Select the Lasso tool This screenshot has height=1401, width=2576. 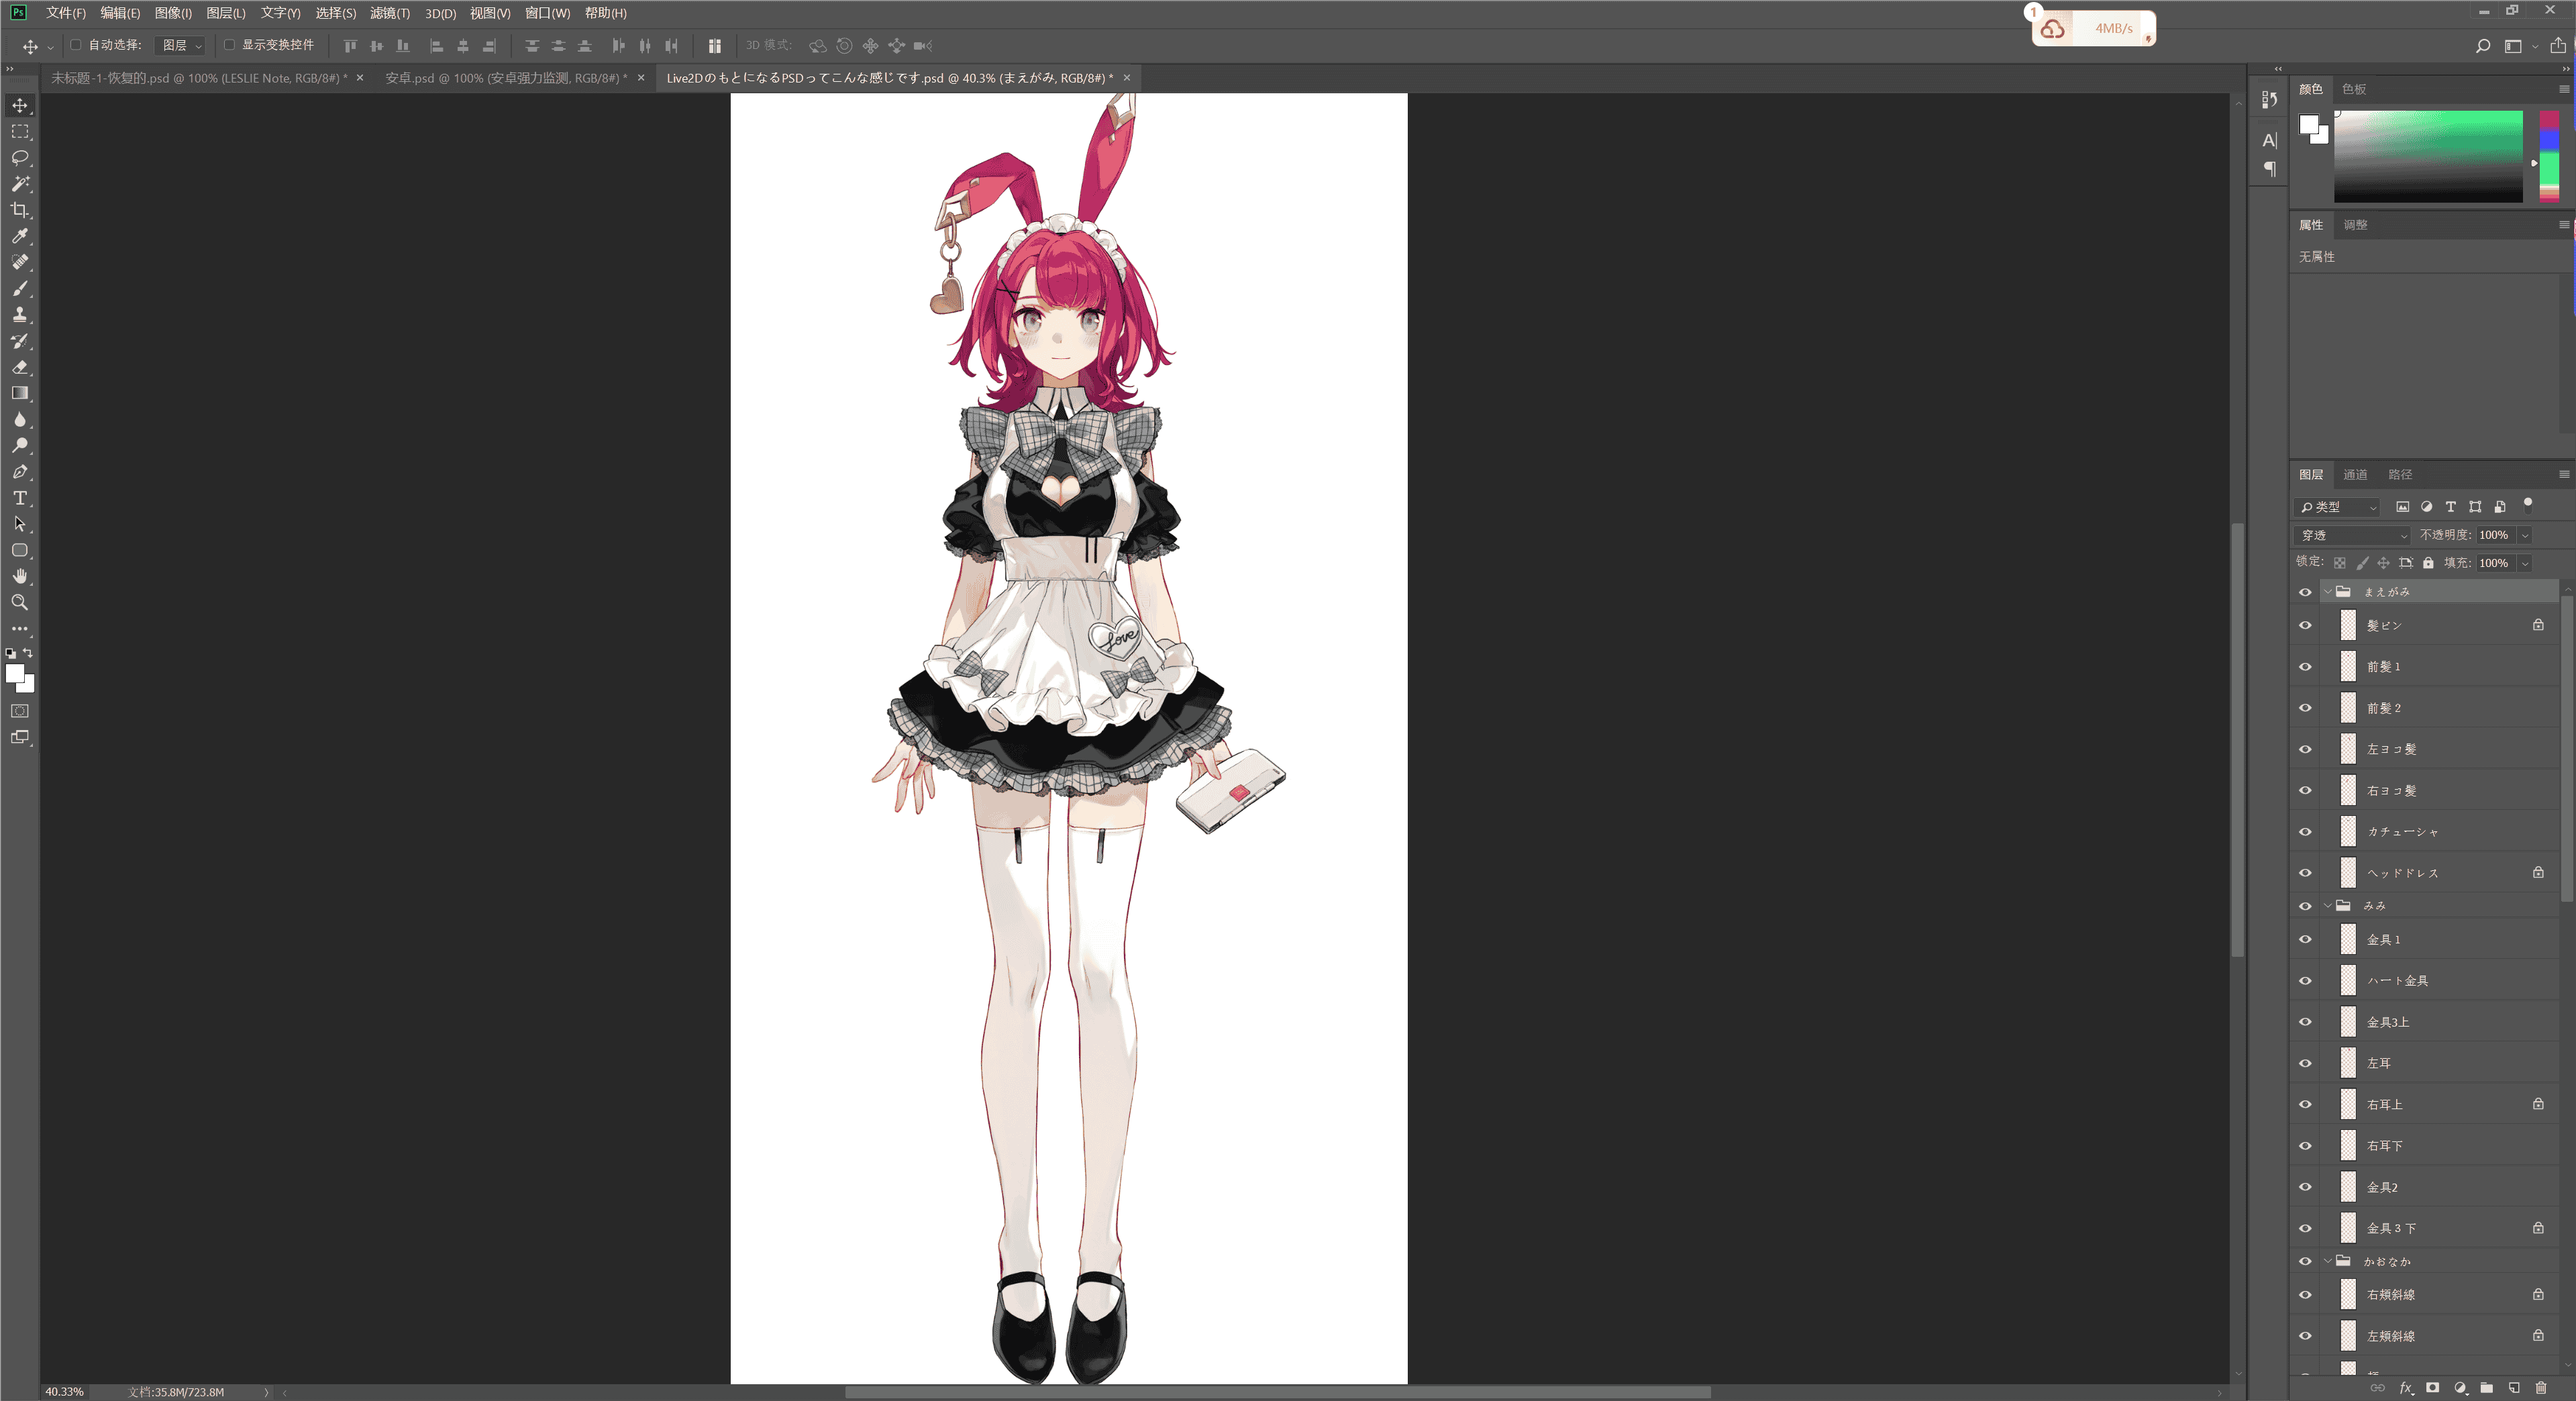pos(20,157)
